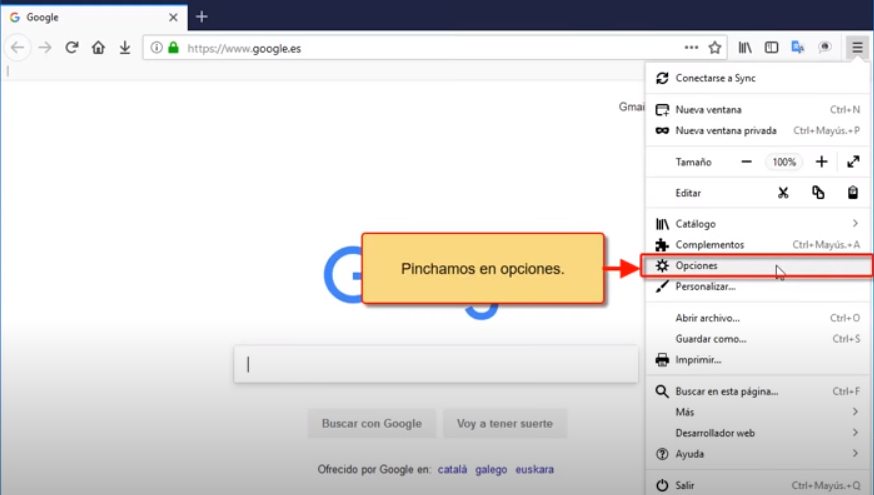
Task: Select Buscar en esta página...
Action: point(758,391)
